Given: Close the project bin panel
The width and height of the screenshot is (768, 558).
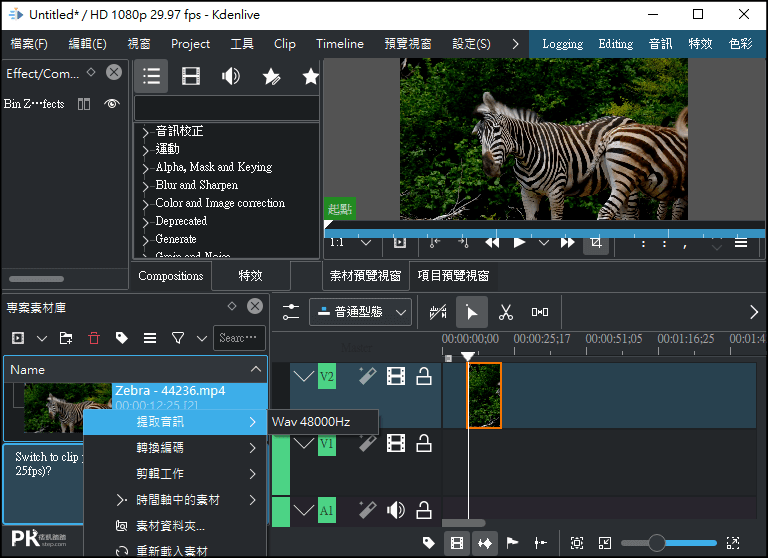Looking at the screenshot, I should pyautogui.click(x=255, y=306).
